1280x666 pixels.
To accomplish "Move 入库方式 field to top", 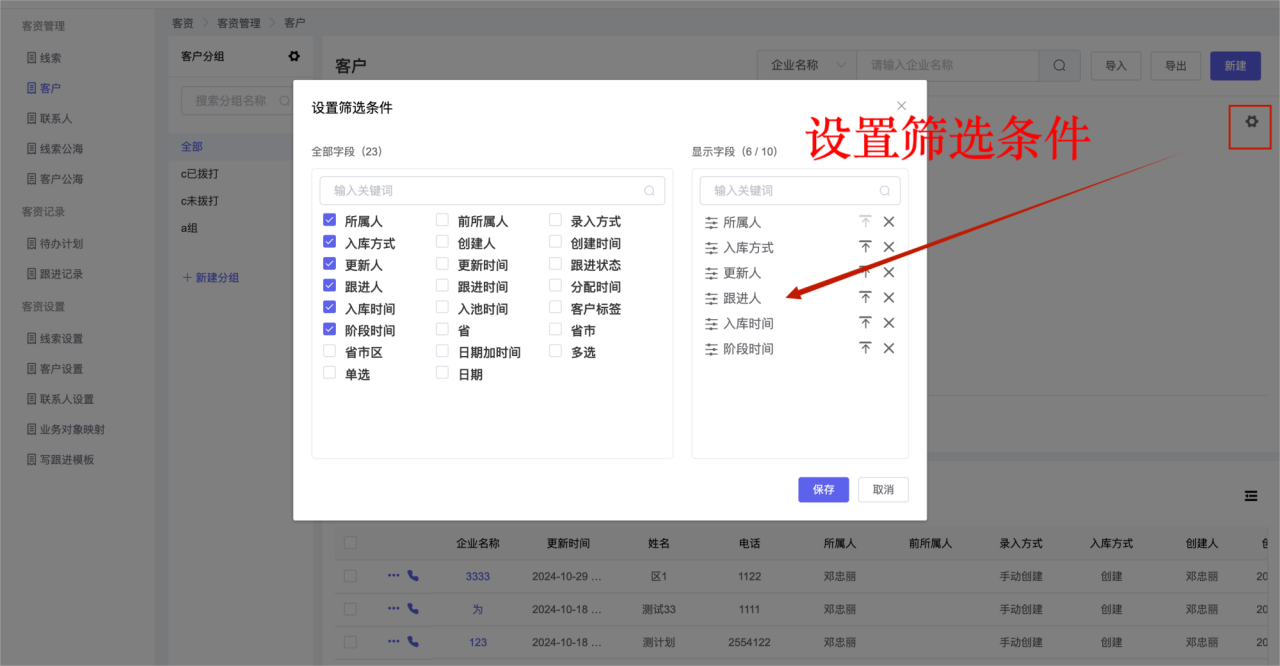I will [865, 247].
